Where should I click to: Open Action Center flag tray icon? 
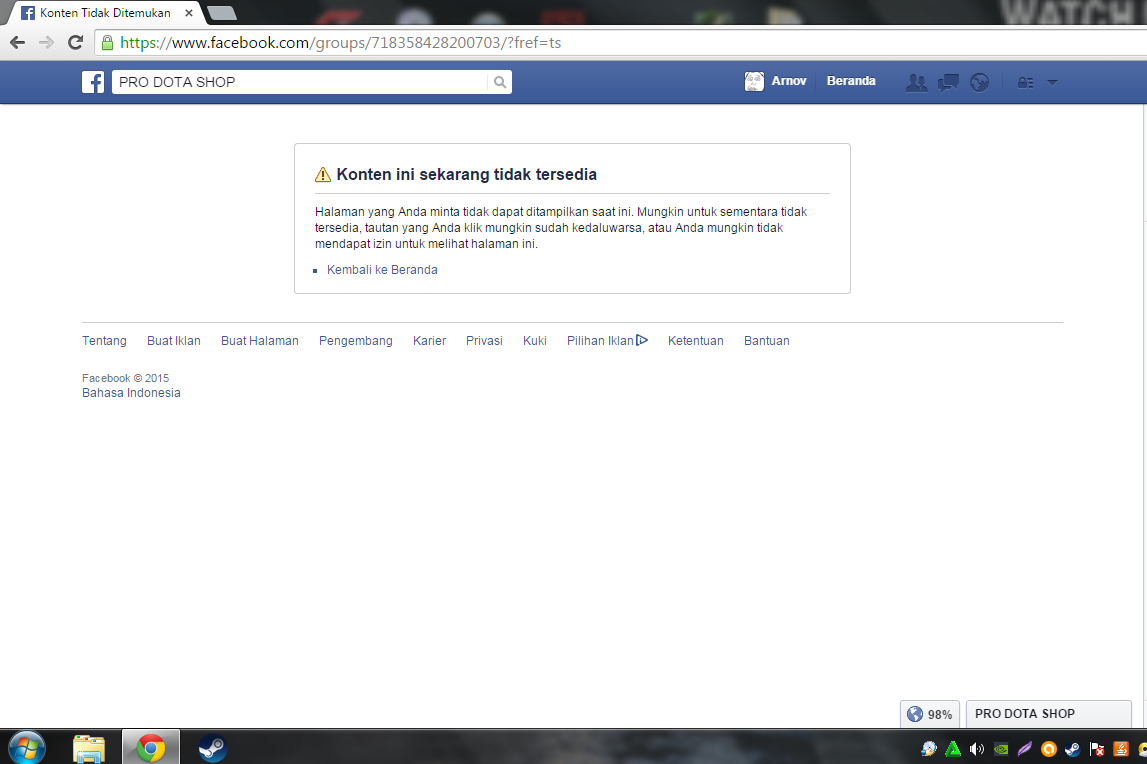(x=1097, y=749)
